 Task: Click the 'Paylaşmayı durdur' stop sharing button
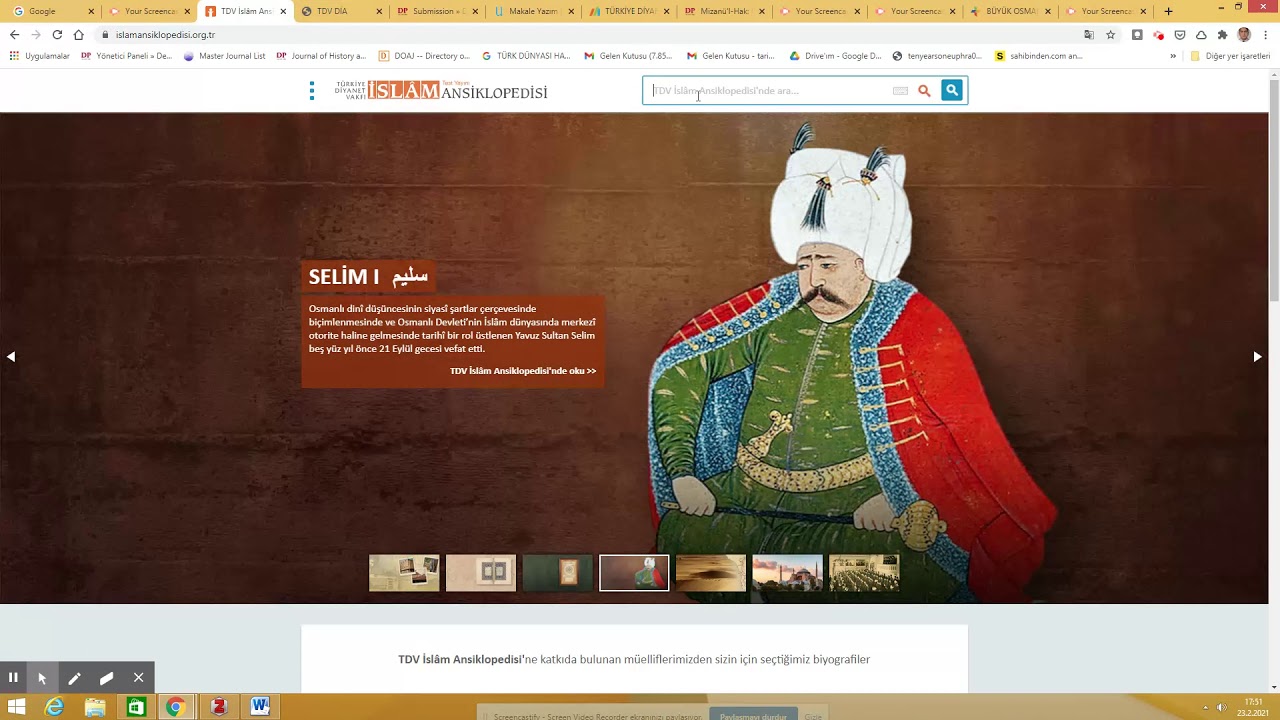753,716
